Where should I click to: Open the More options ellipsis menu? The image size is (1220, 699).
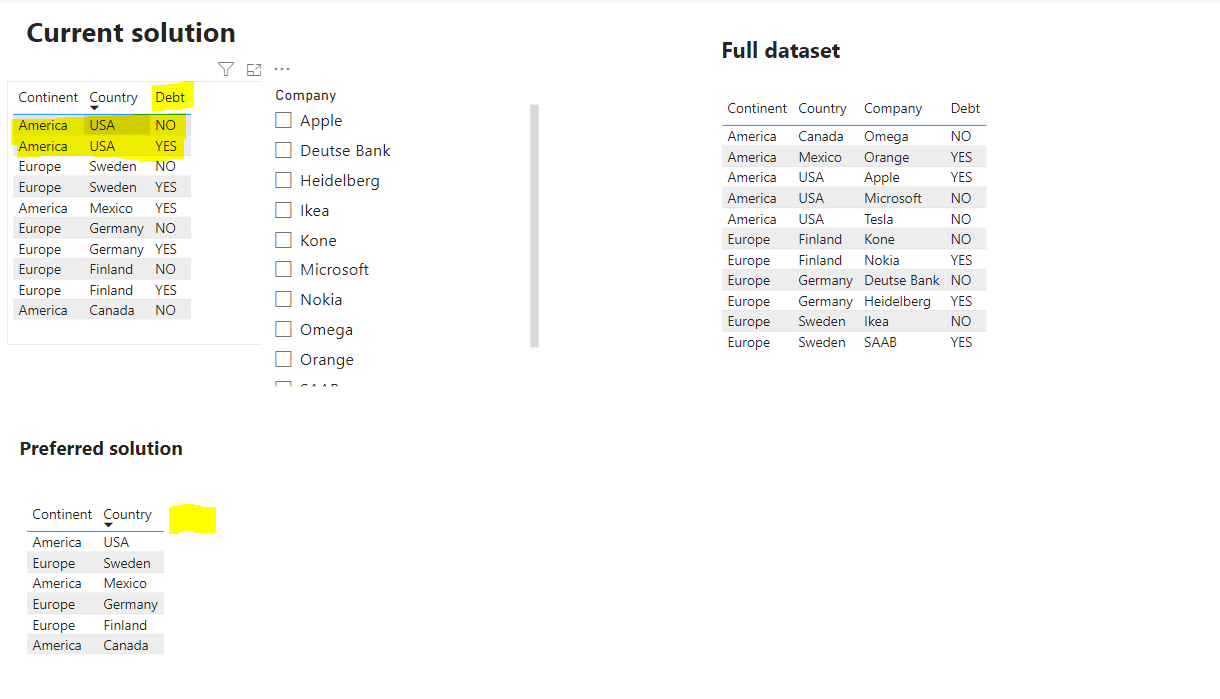tap(282, 69)
